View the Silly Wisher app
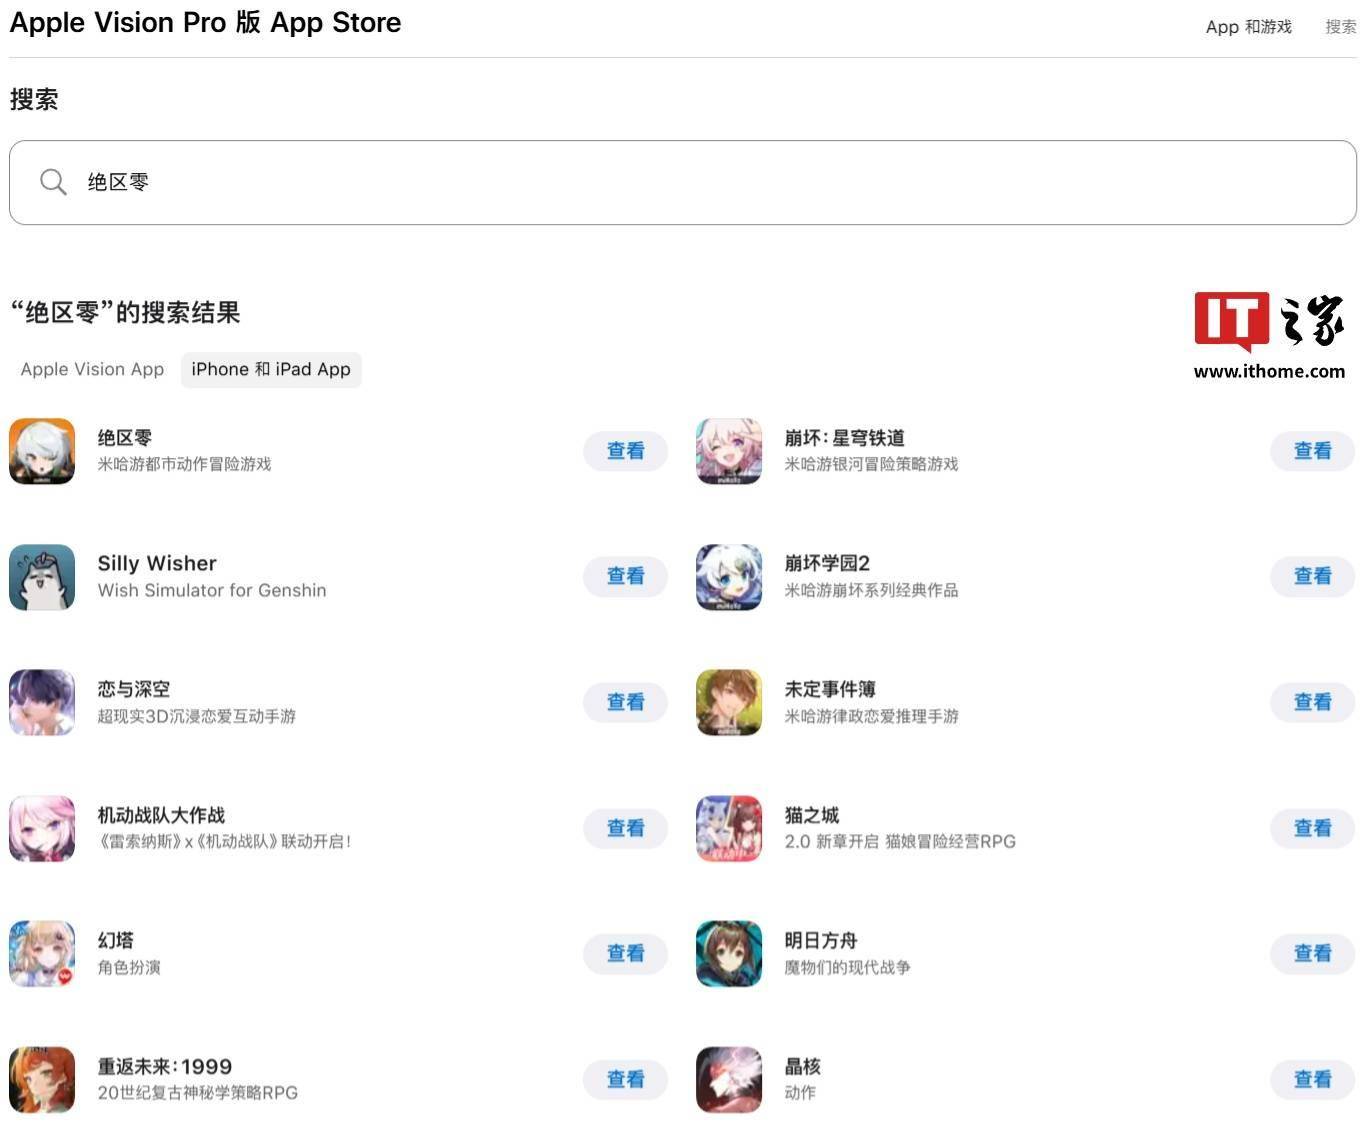The image size is (1367, 1124). 626,576
